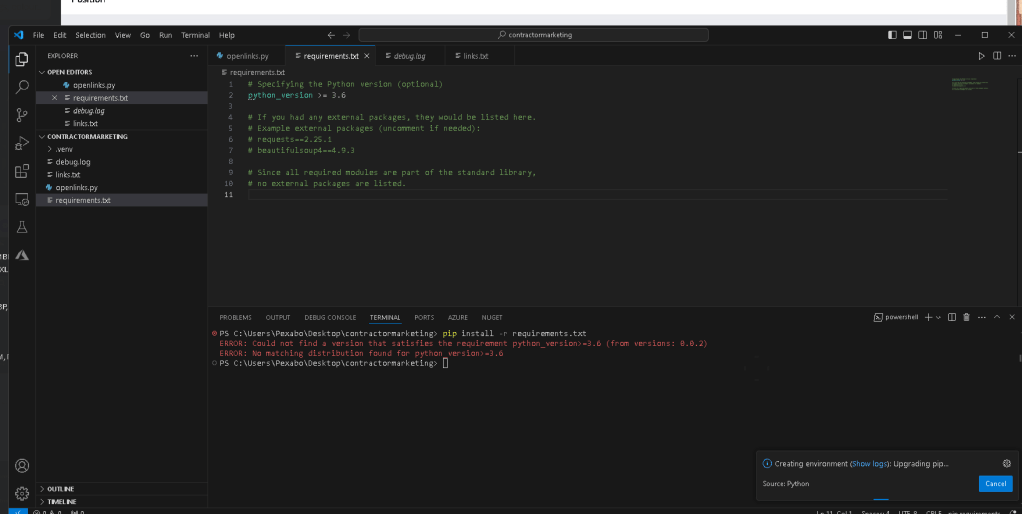Open the Manage gear menu
The image size is (1022, 514).
click(22, 493)
